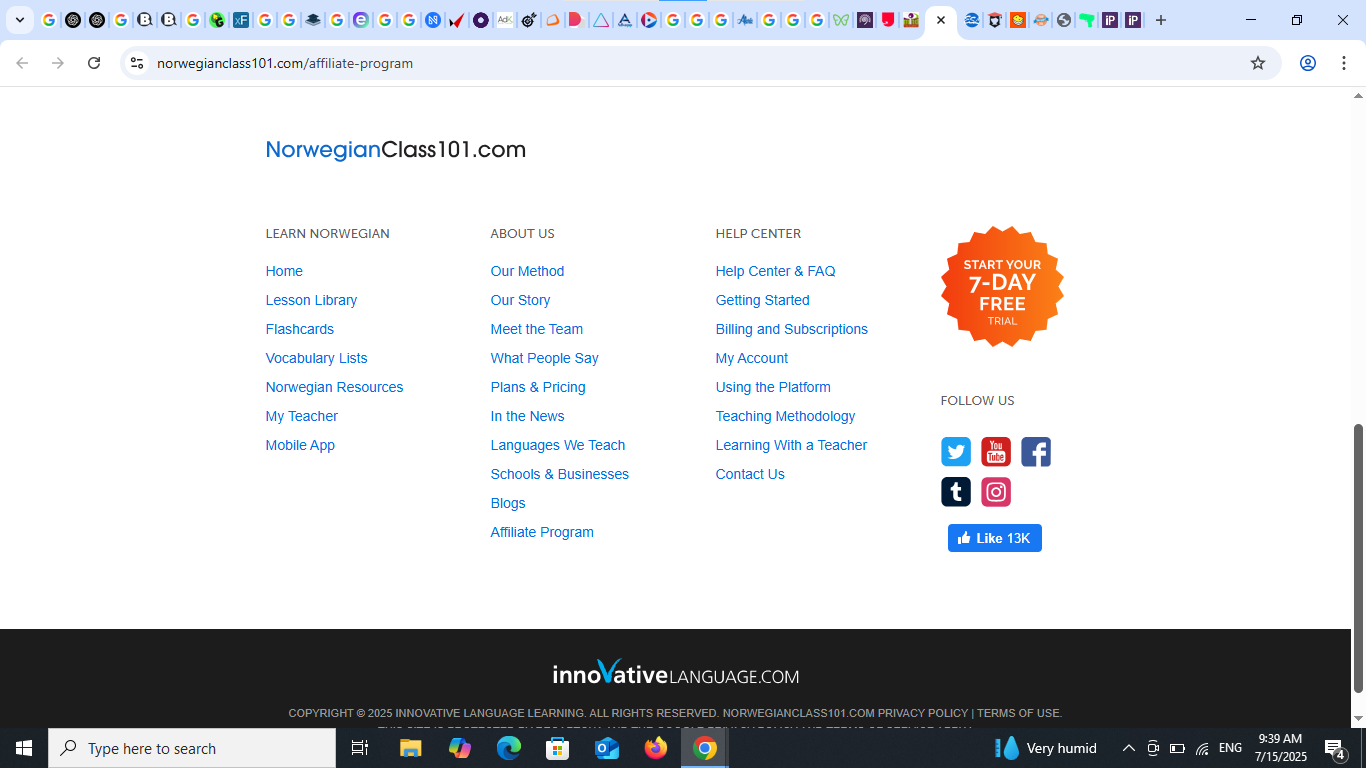Viewport: 1366px width, 768px height.
Task: Open Schools & Businesses link
Action: click(560, 474)
